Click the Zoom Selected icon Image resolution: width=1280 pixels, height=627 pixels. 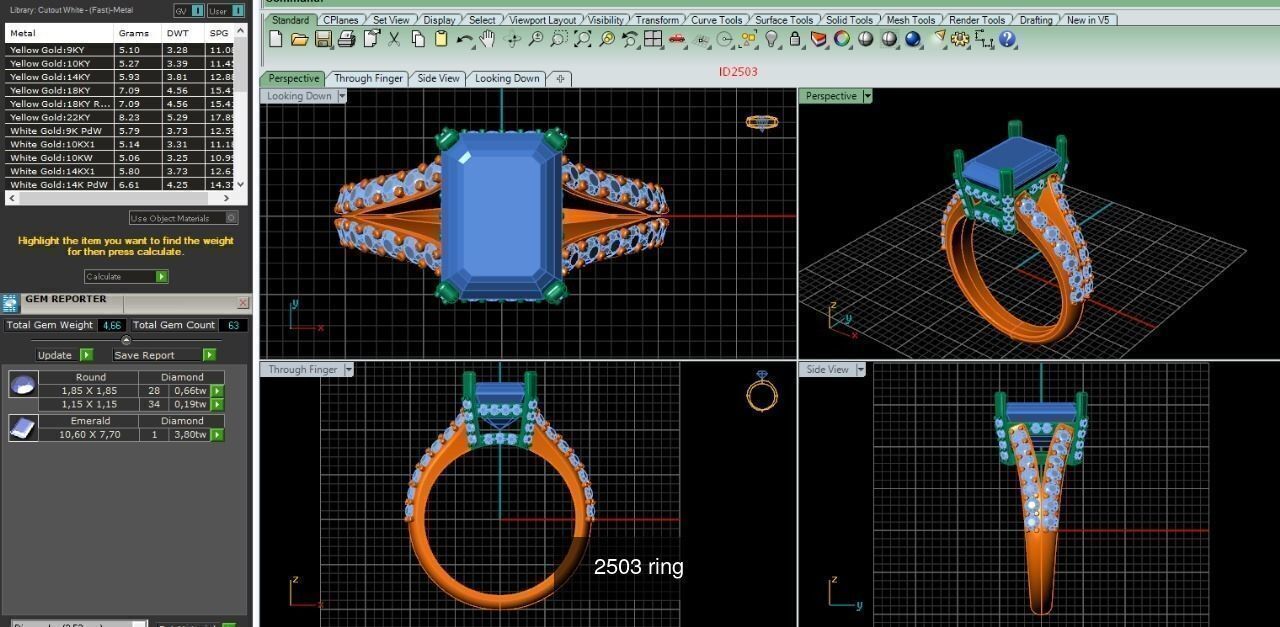(x=606, y=39)
